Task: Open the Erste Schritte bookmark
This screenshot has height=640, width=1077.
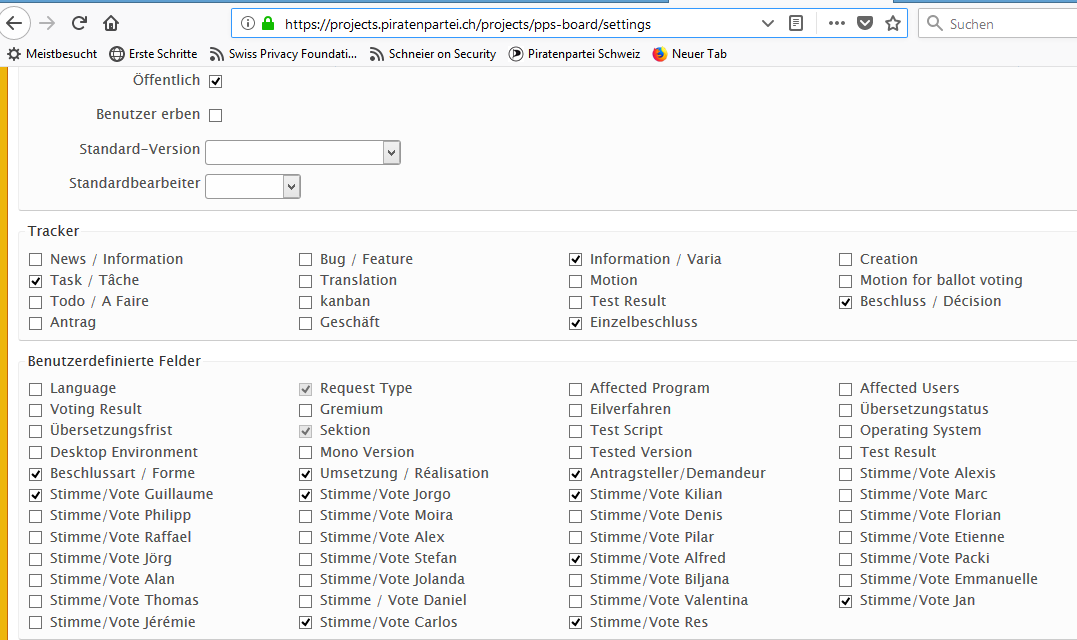Action: coord(153,54)
